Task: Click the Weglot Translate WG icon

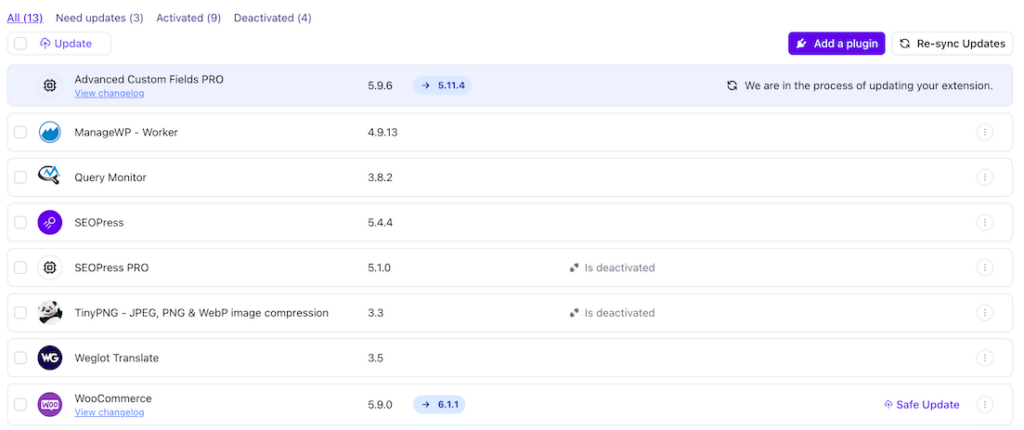Action: pyautogui.click(x=50, y=357)
